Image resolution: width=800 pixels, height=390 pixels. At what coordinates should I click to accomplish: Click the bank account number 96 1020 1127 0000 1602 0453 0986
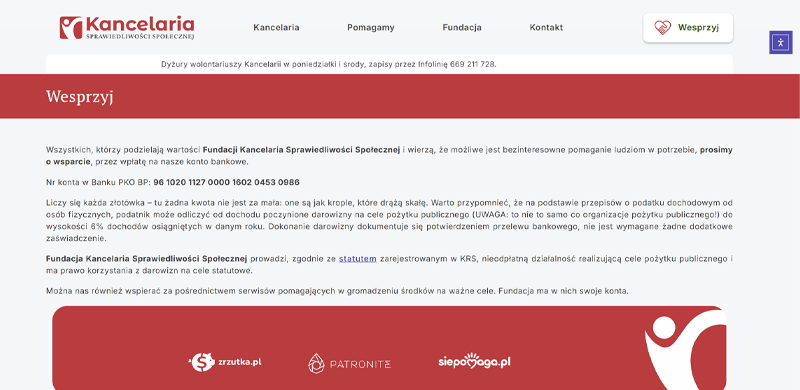[227, 182]
